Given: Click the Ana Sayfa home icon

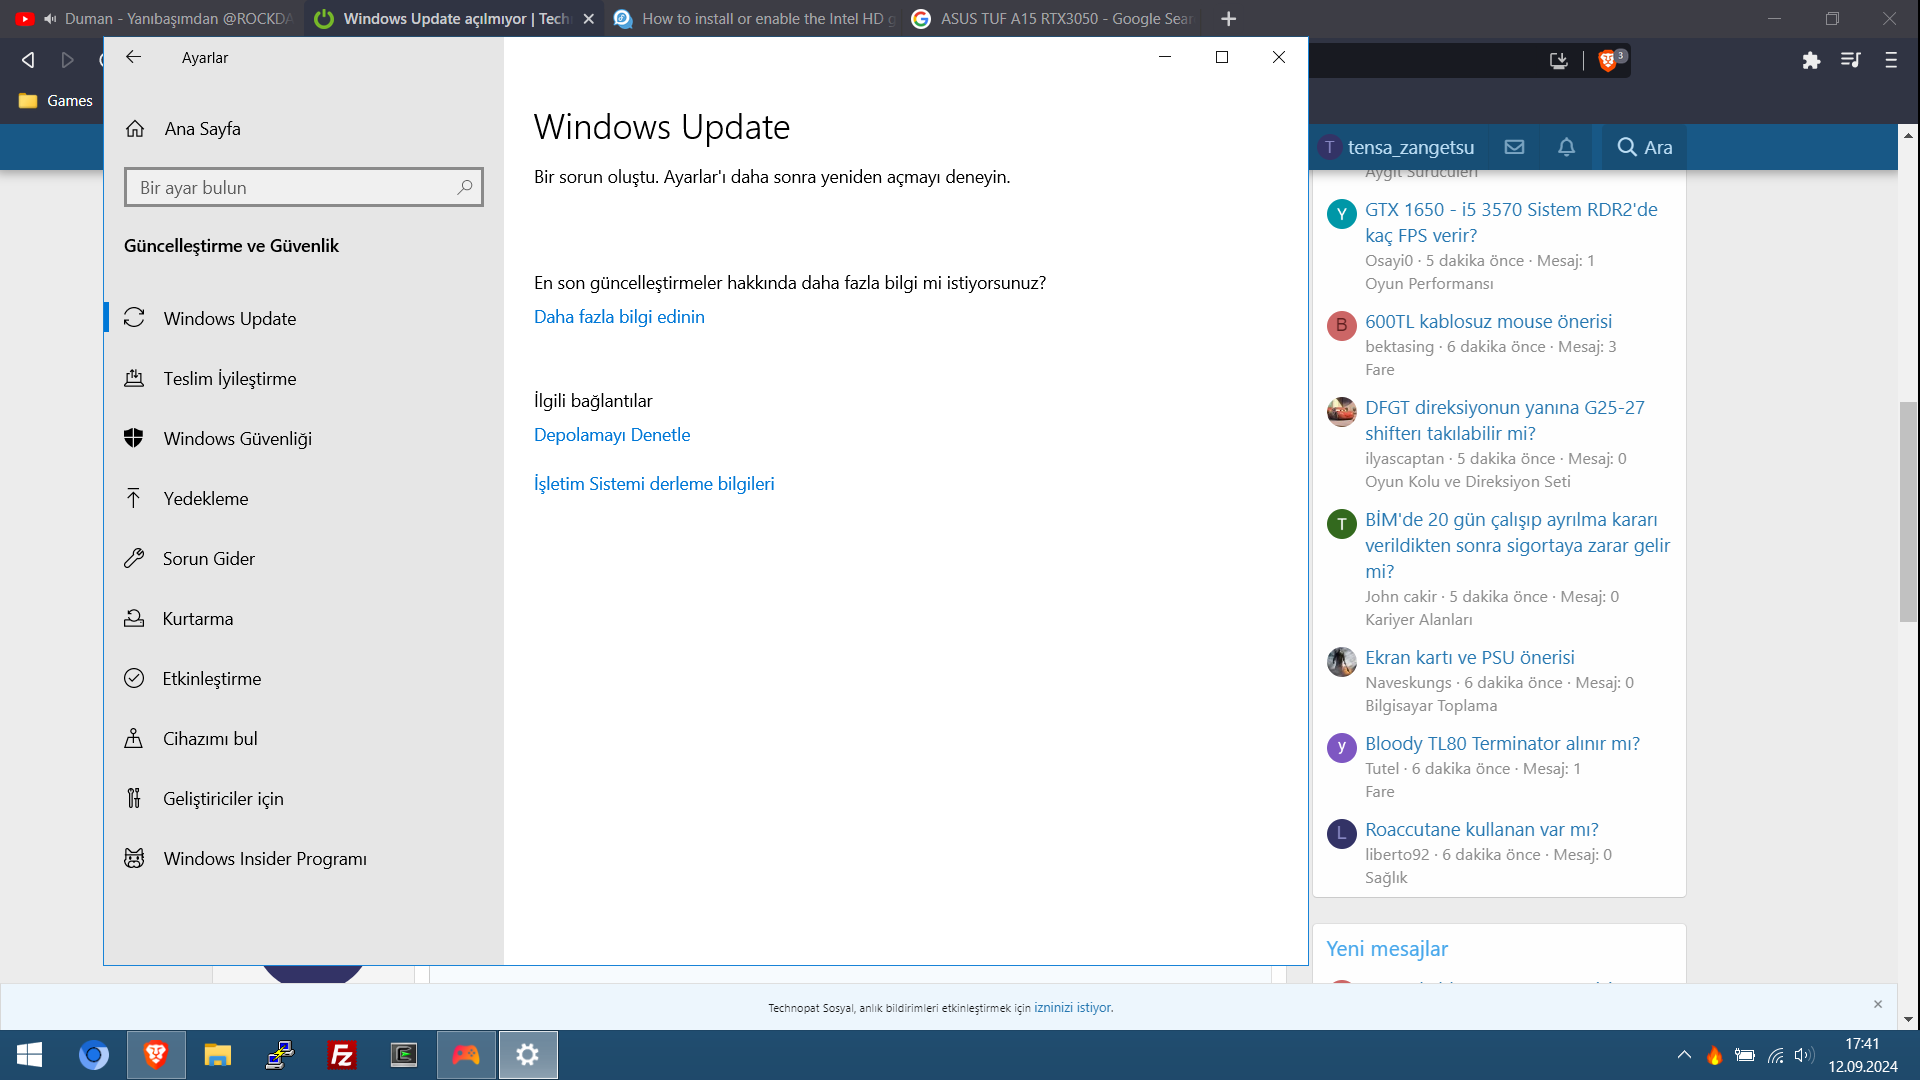Looking at the screenshot, I should [135, 129].
